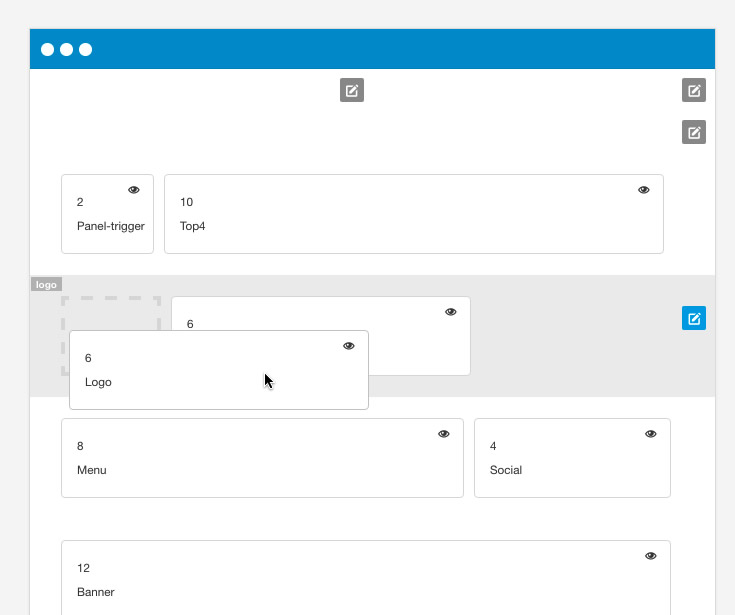Click the second gray edit icon on right

coord(694,132)
